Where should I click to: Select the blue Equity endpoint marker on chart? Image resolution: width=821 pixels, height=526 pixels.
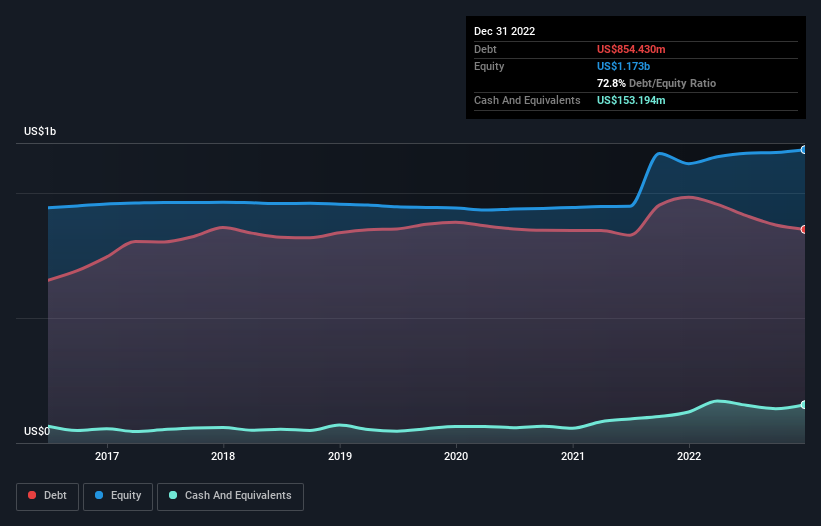coord(804,150)
